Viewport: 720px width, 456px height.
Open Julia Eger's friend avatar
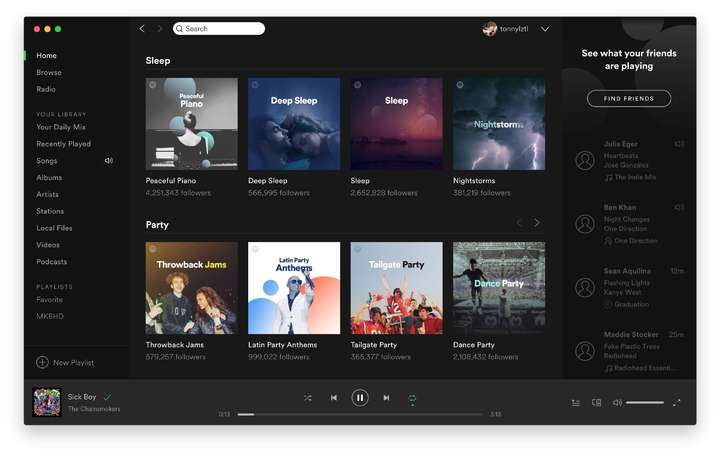coord(585,161)
